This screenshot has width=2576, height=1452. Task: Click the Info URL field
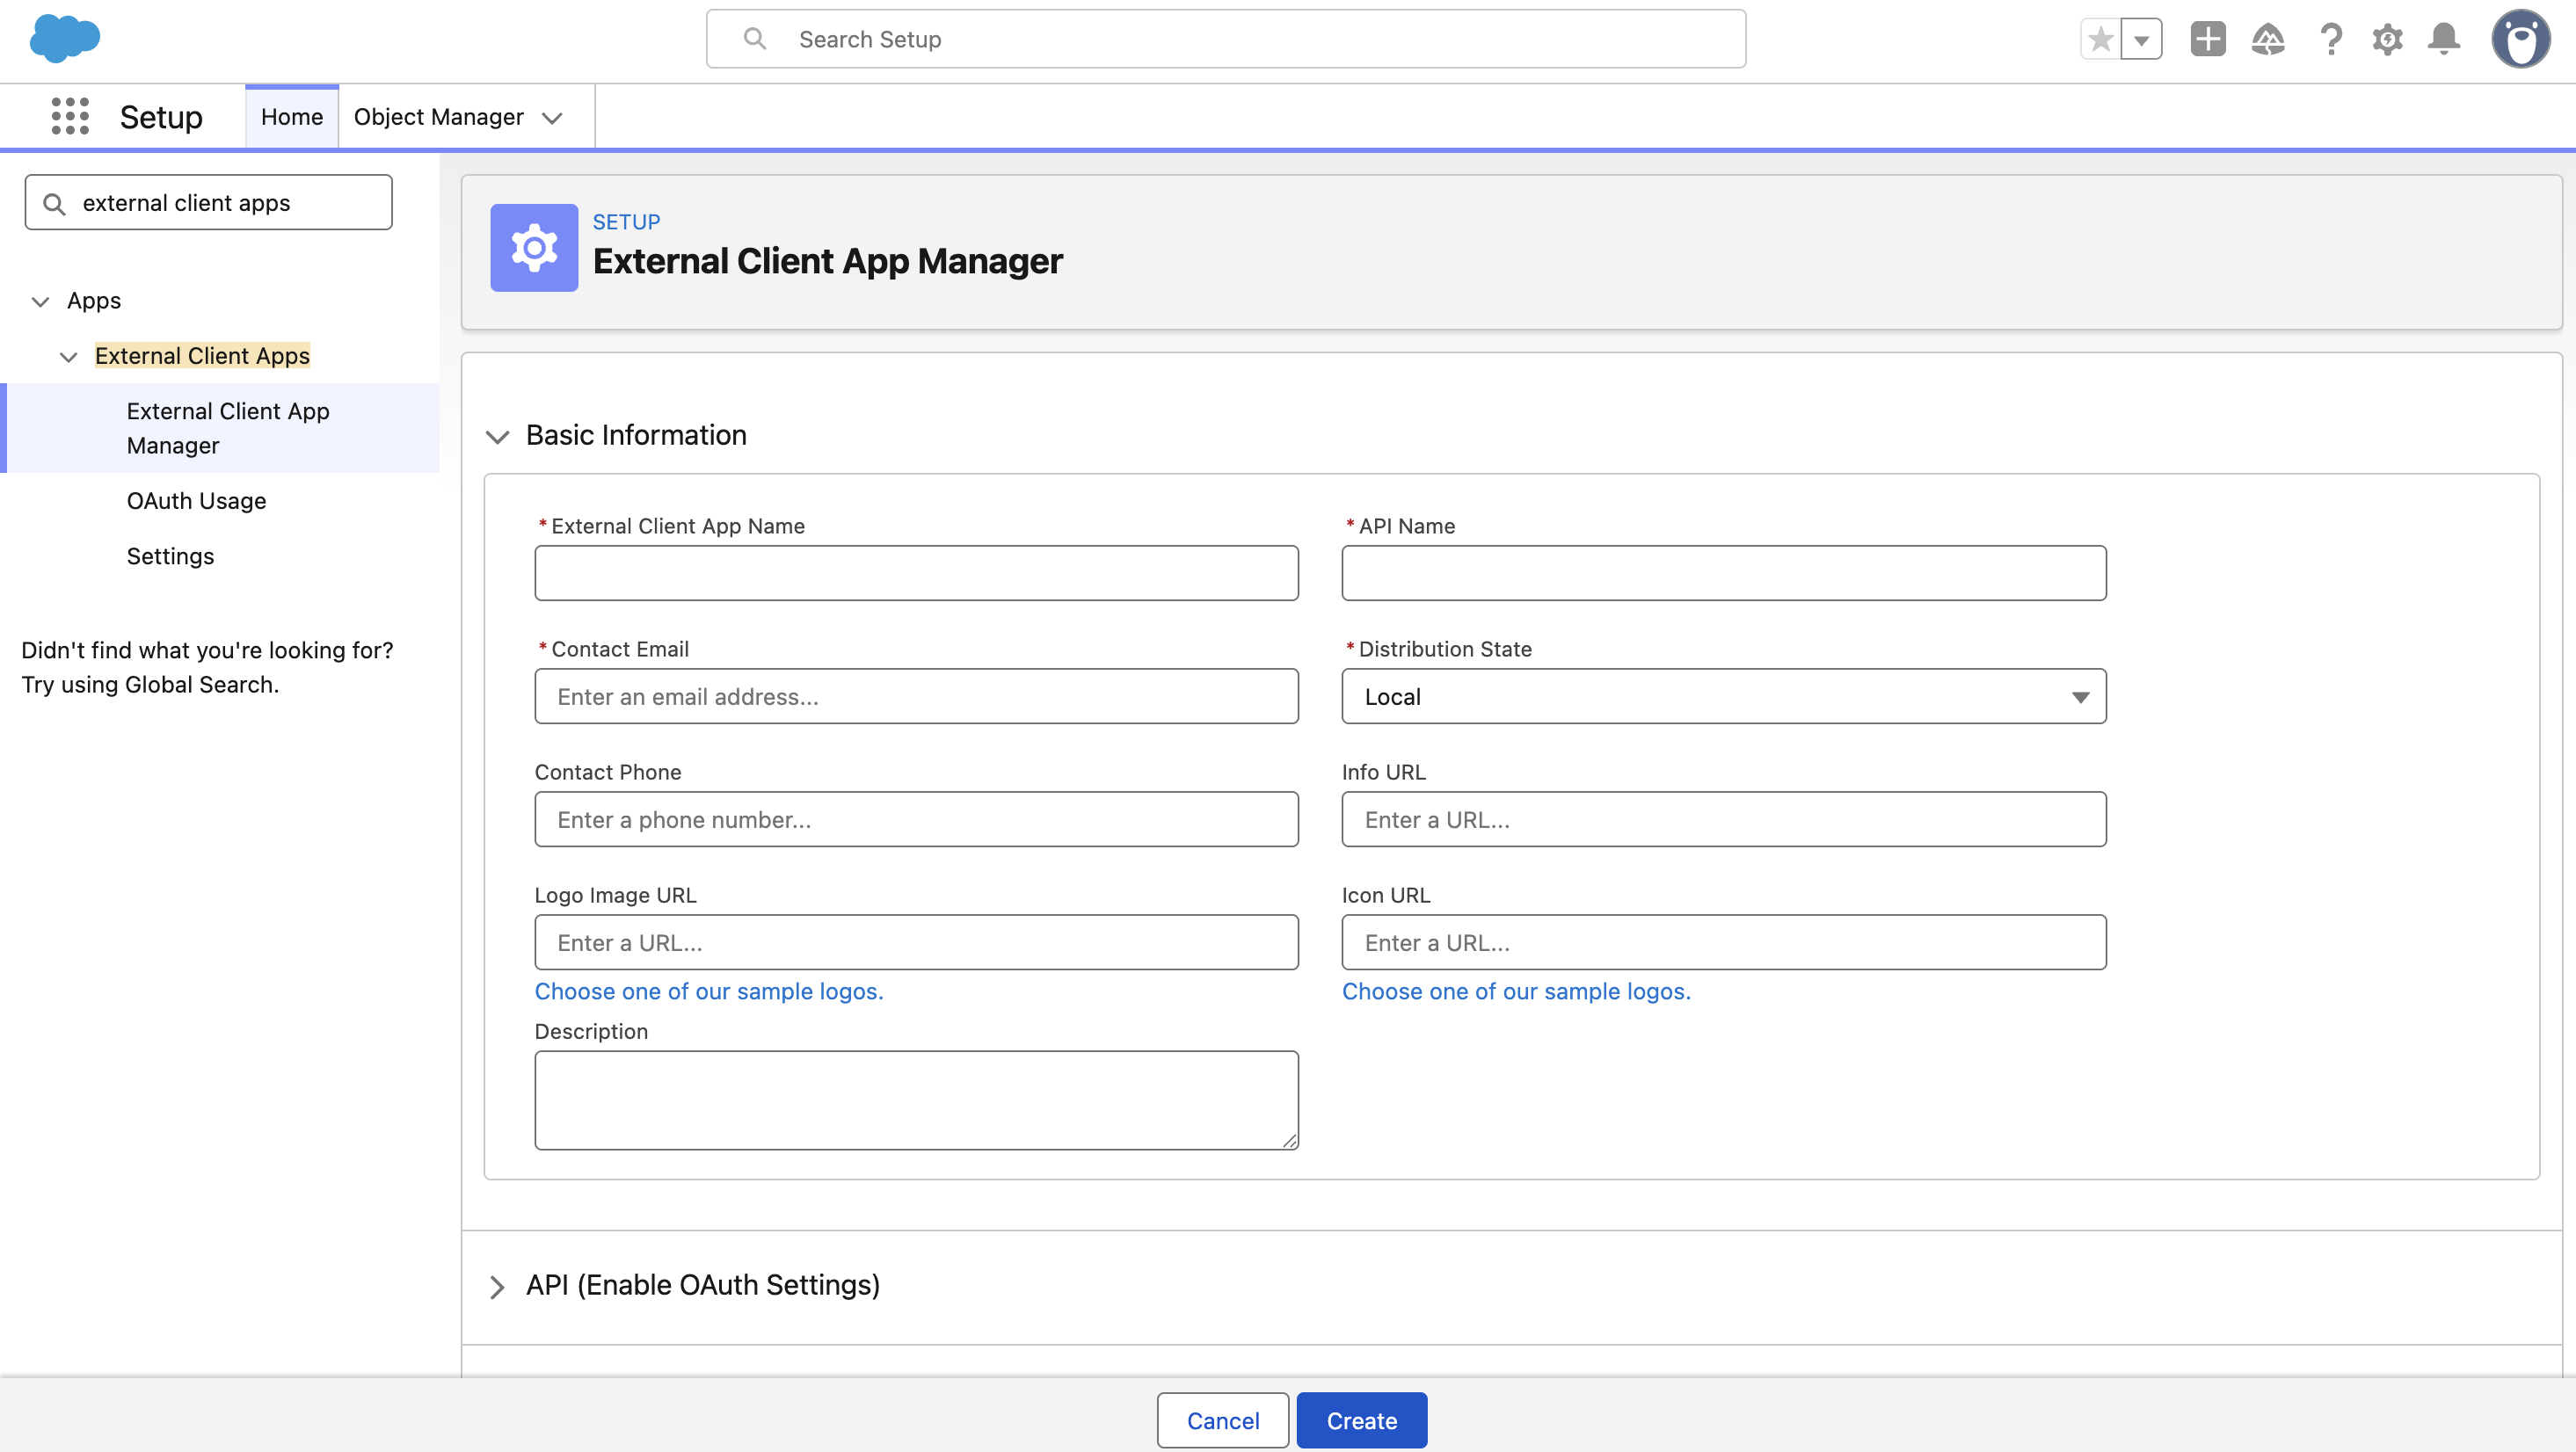[x=1723, y=819]
